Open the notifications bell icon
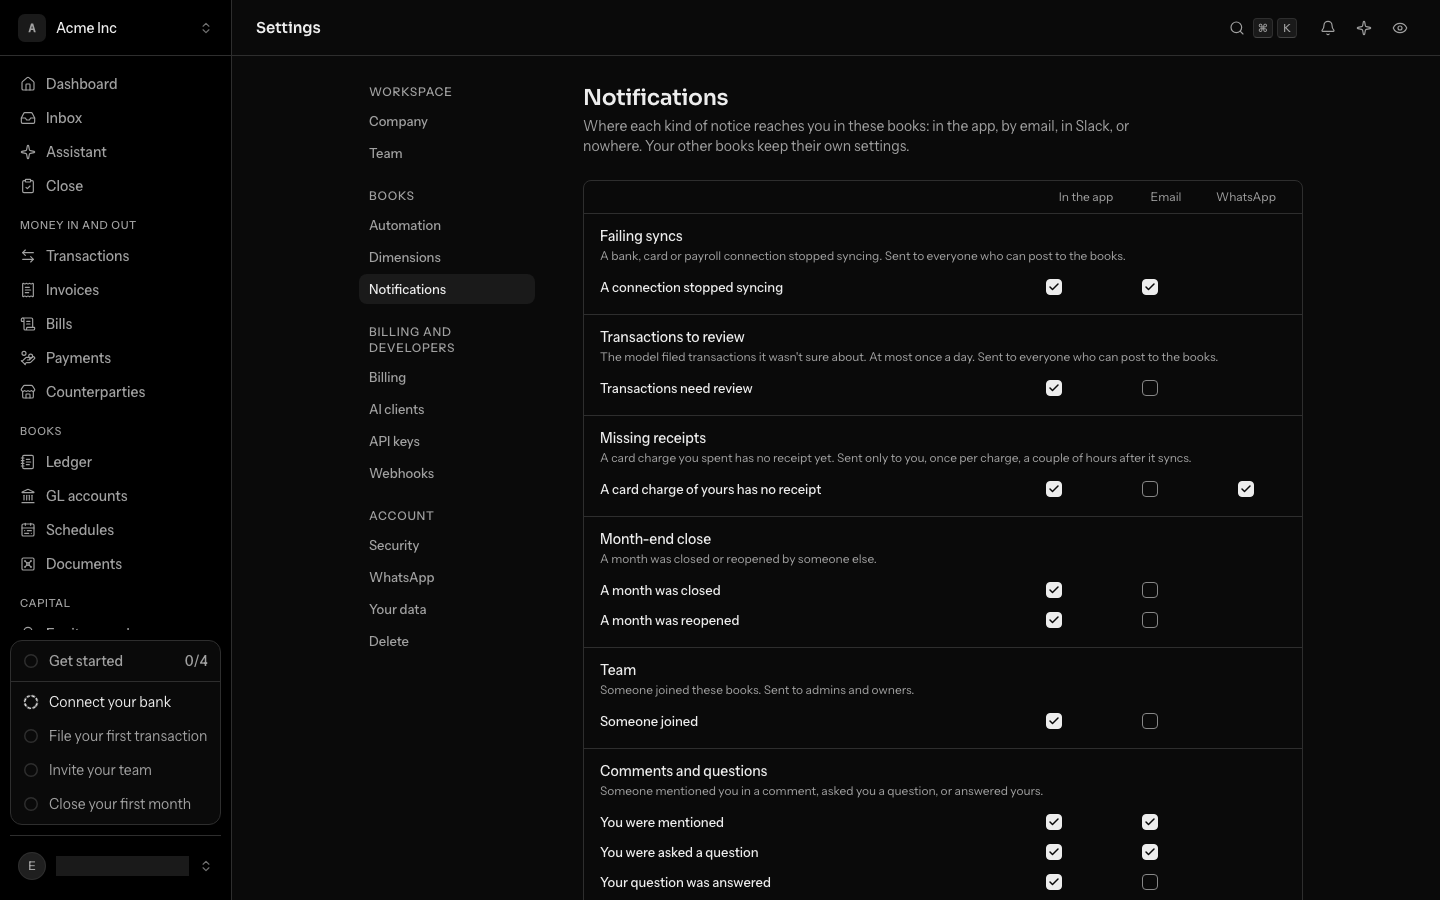The image size is (1440, 900). (1328, 28)
